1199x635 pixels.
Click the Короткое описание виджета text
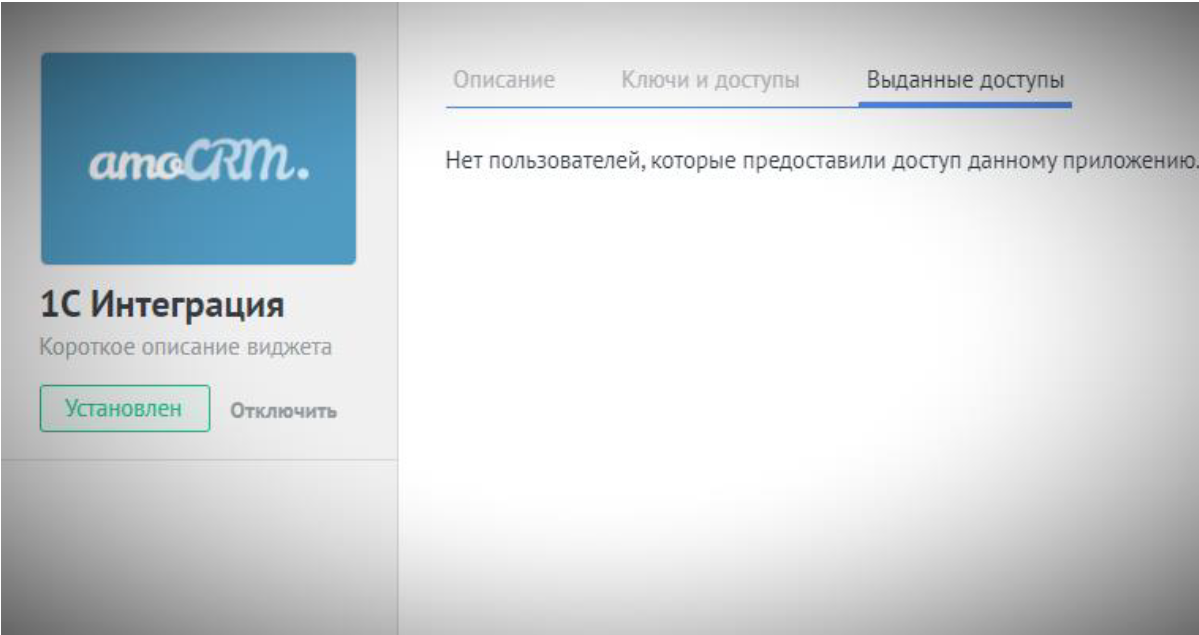pos(186,347)
